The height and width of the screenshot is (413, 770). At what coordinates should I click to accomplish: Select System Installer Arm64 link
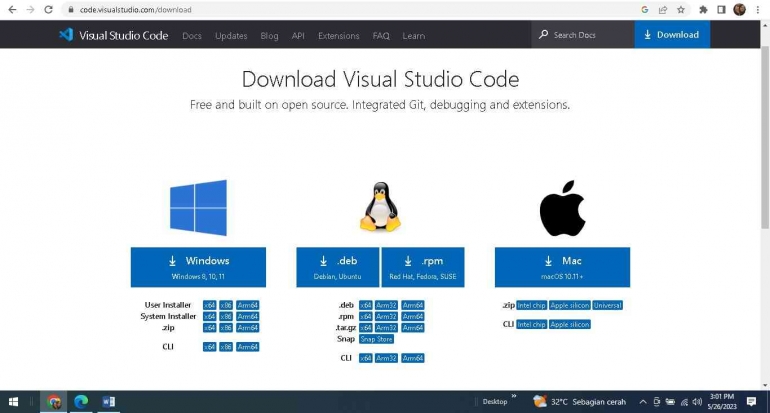point(248,317)
